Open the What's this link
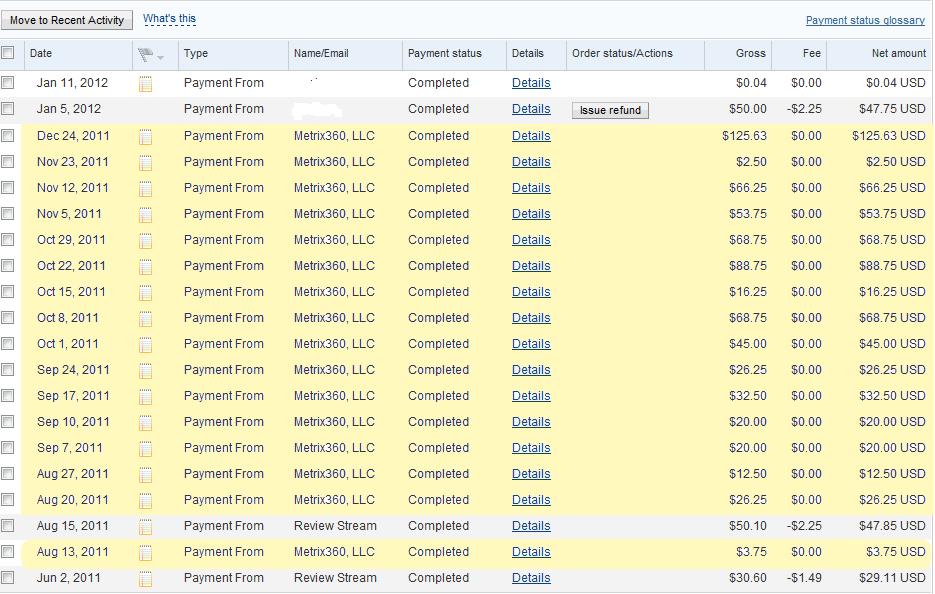 click(168, 17)
